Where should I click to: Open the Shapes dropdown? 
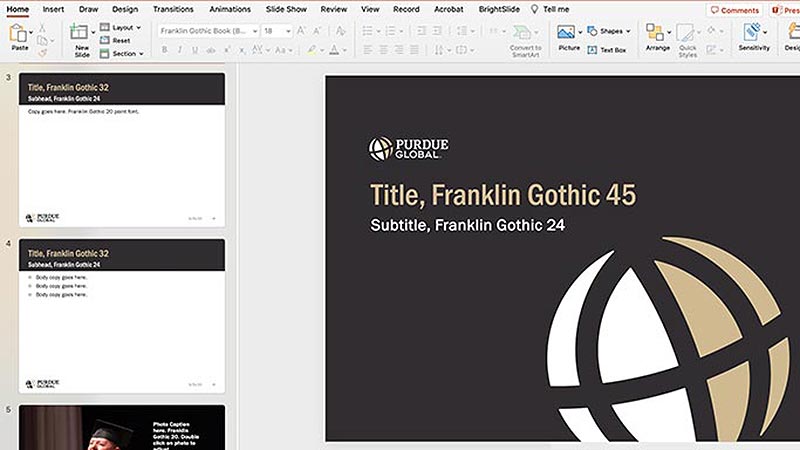pyautogui.click(x=609, y=31)
